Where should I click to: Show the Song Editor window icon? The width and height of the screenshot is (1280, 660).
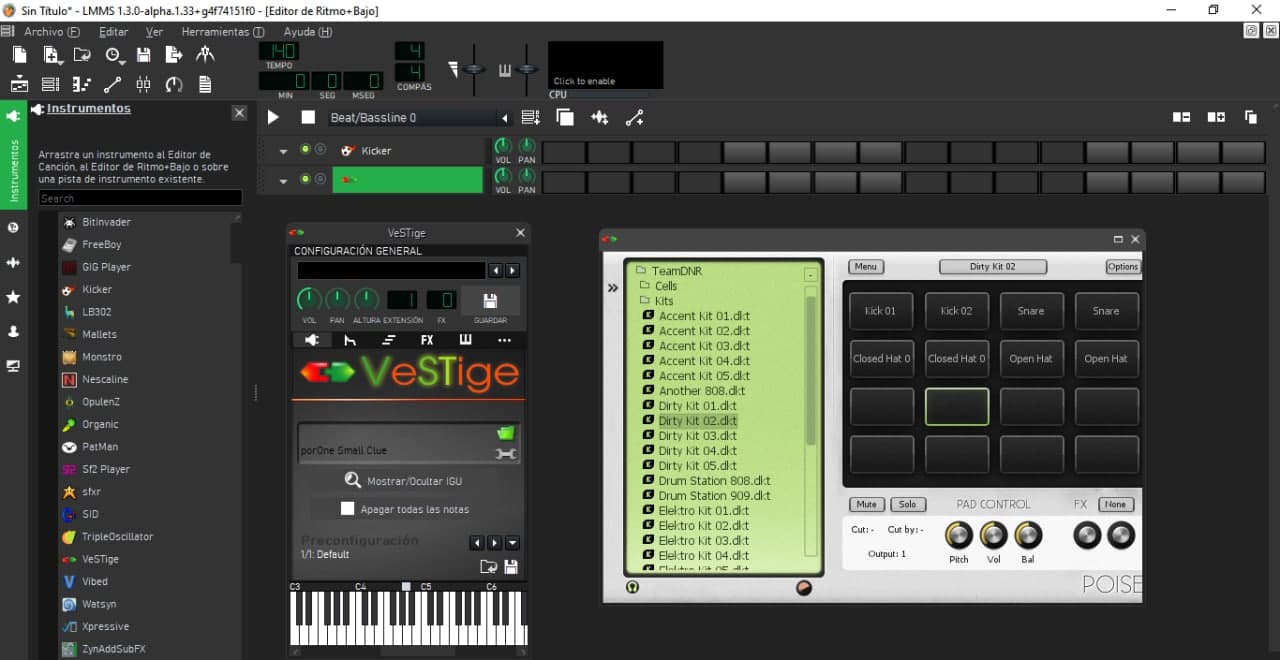point(19,85)
